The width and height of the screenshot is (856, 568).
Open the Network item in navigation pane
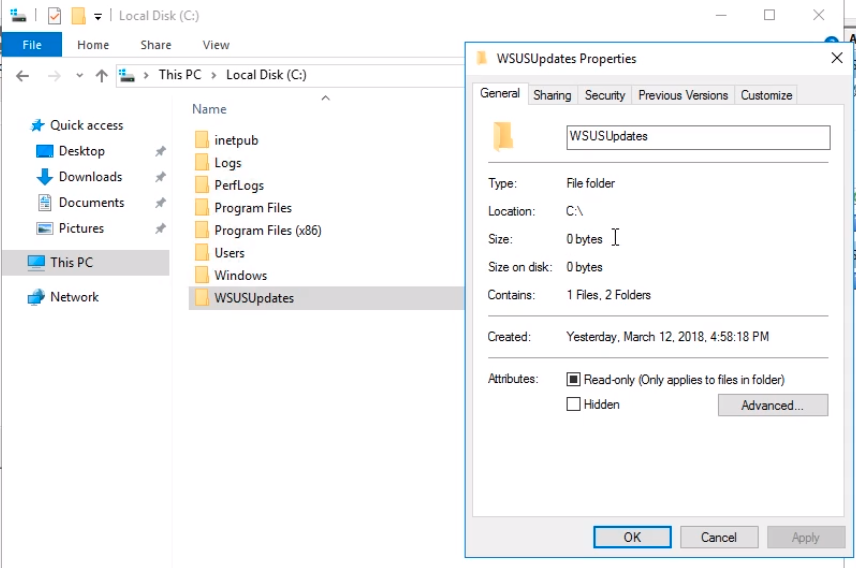[74, 297]
